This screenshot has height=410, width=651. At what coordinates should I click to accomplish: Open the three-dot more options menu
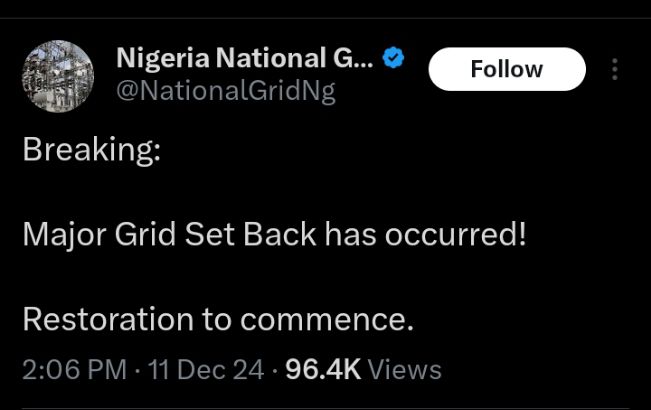(x=614, y=69)
